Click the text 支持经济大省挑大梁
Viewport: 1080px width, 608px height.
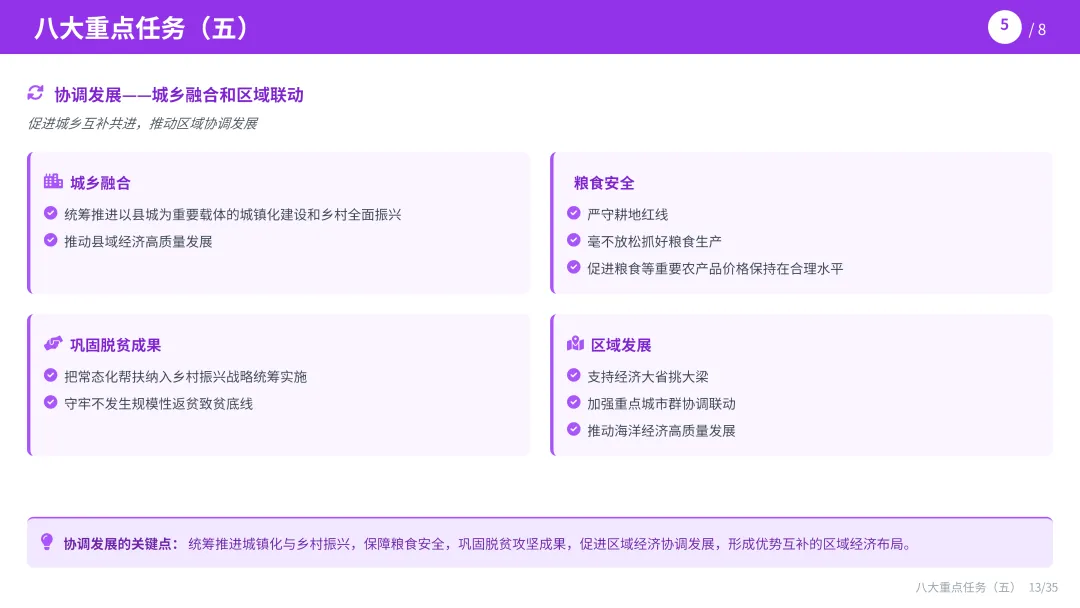pyautogui.click(x=647, y=377)
